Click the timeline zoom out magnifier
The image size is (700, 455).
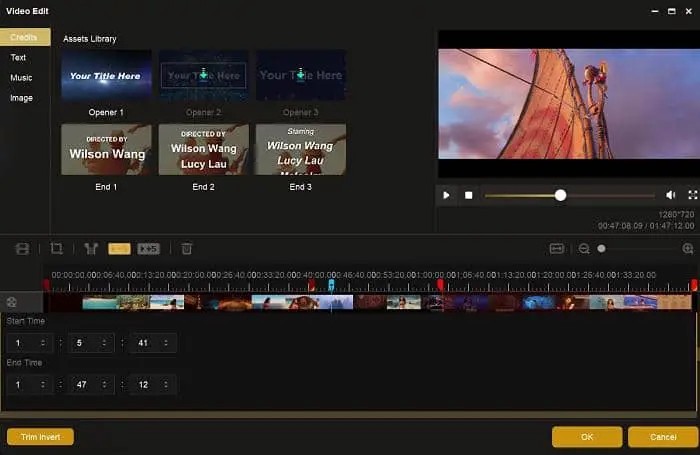(x=584, y=249)
